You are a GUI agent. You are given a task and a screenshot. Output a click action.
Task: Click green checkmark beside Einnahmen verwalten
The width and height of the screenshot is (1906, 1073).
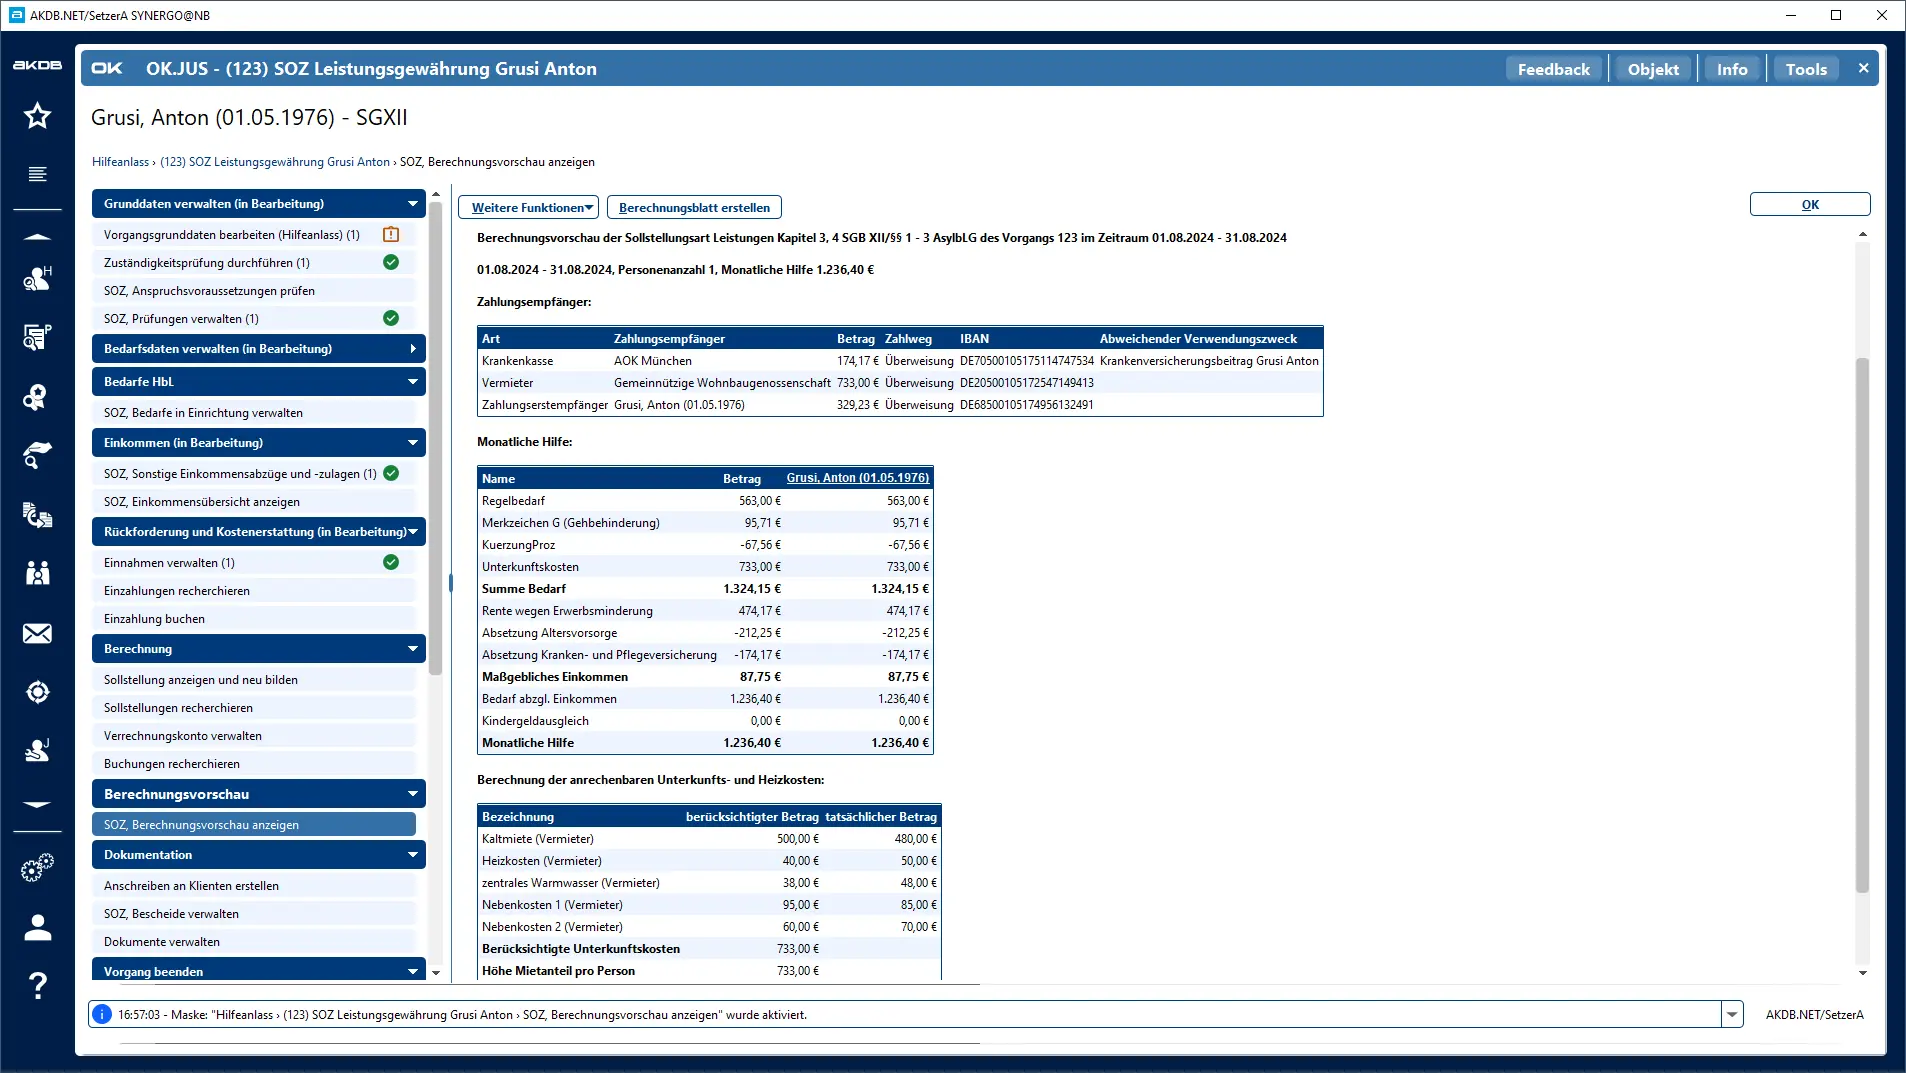click(x=391, y=562)
